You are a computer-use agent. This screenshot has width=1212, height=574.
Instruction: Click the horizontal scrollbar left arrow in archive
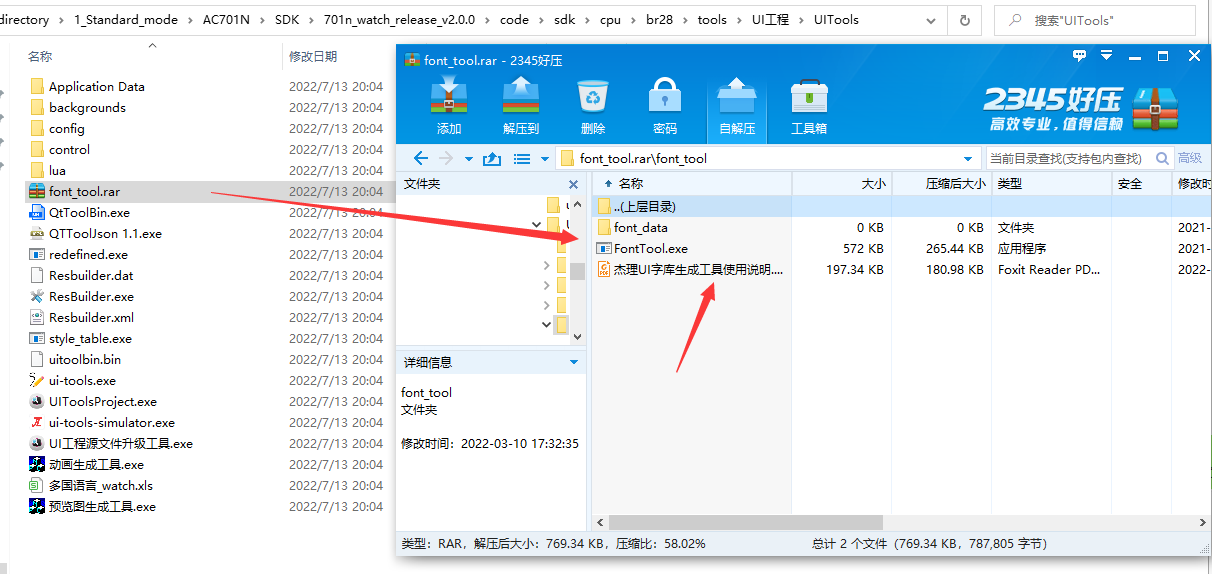(600, 523)
